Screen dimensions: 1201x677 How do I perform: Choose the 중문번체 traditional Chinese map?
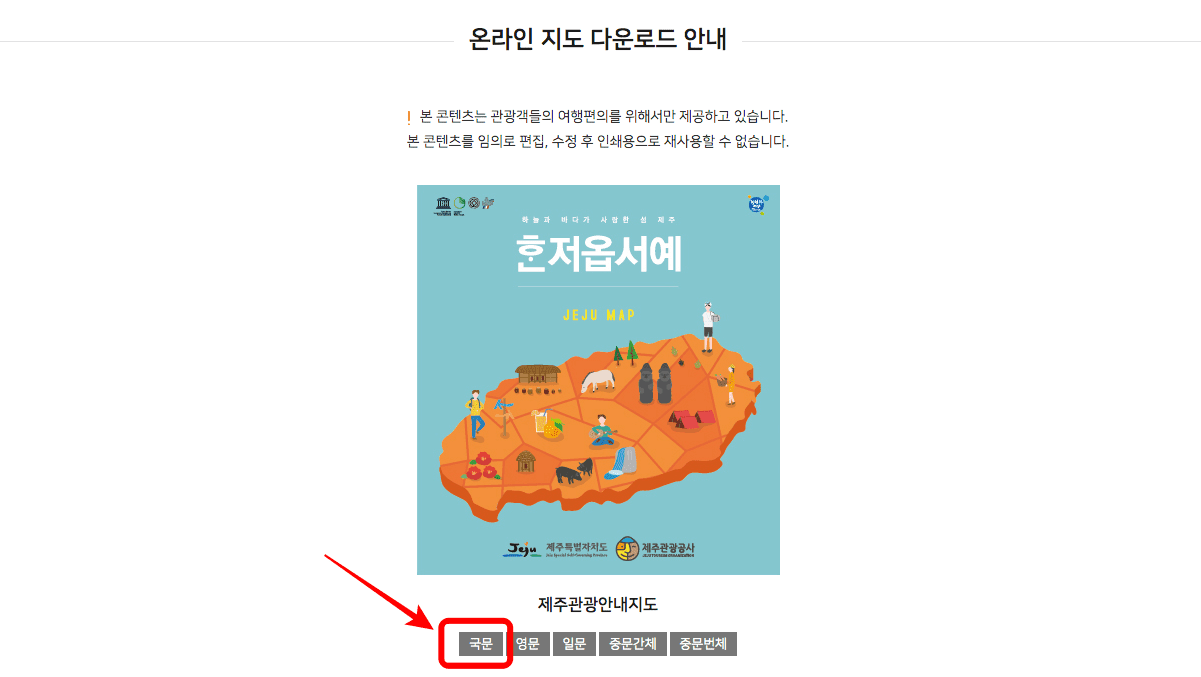[703, 644]
